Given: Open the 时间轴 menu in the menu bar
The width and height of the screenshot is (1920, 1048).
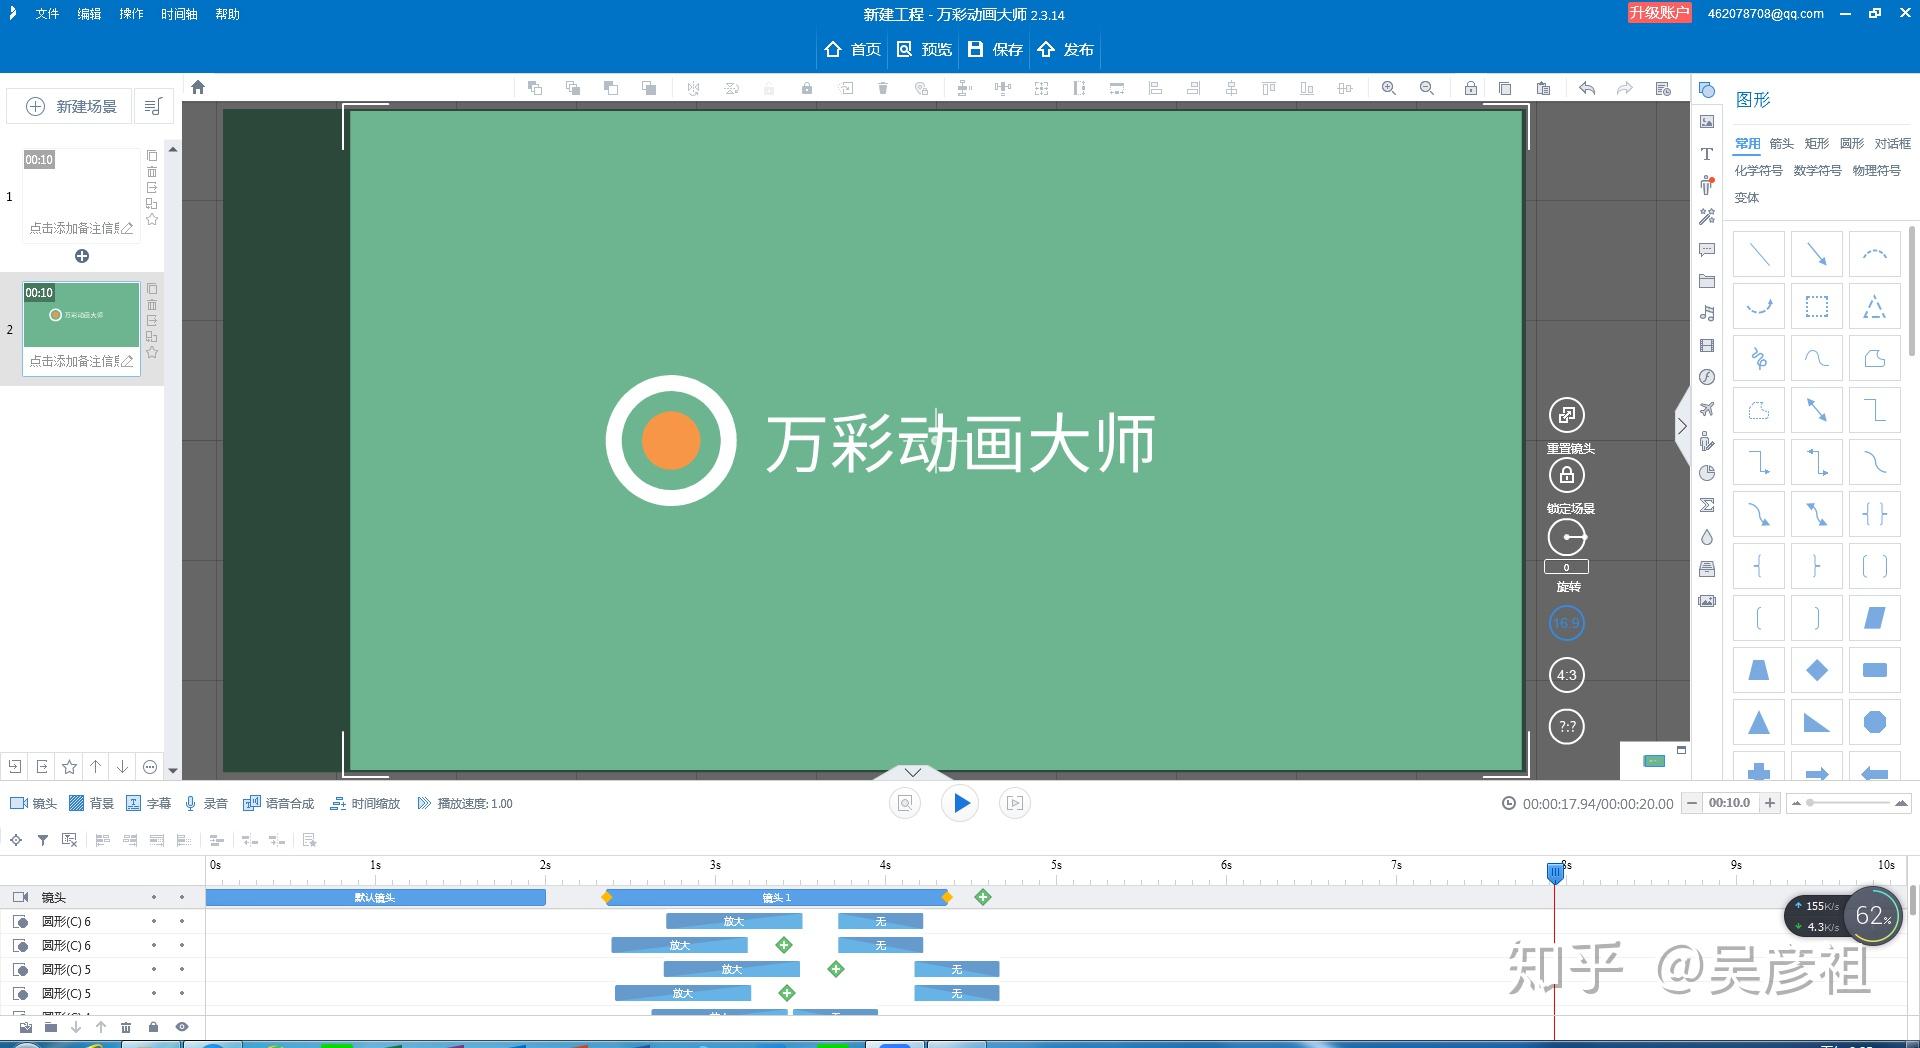Looking at the screenshot, I should tap(178, 14).
